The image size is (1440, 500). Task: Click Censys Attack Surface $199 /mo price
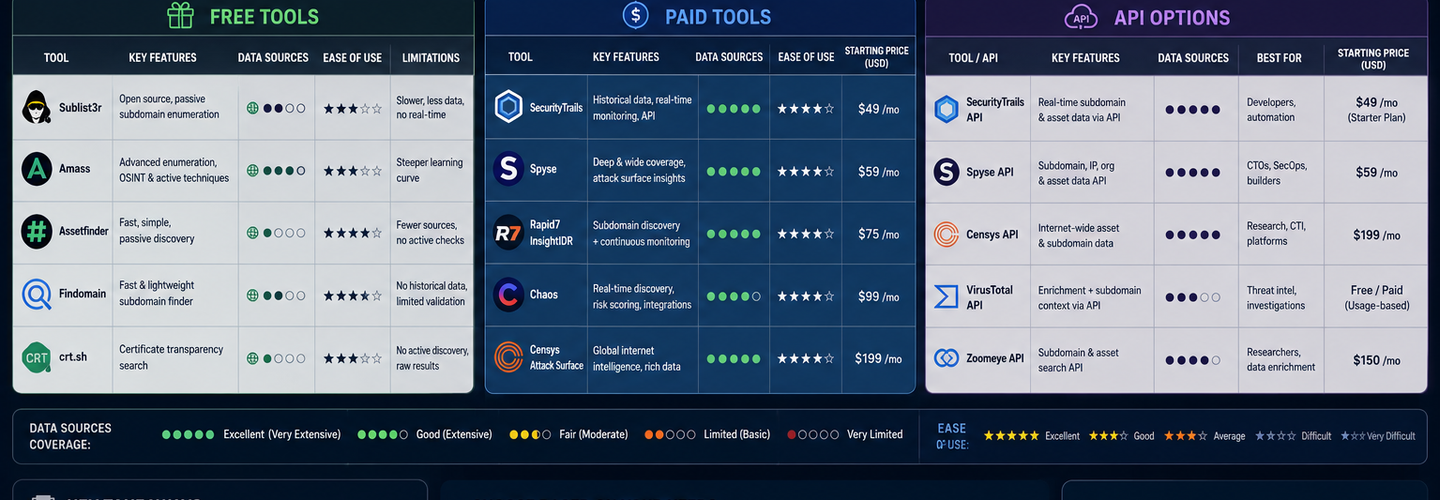point(878,358)
